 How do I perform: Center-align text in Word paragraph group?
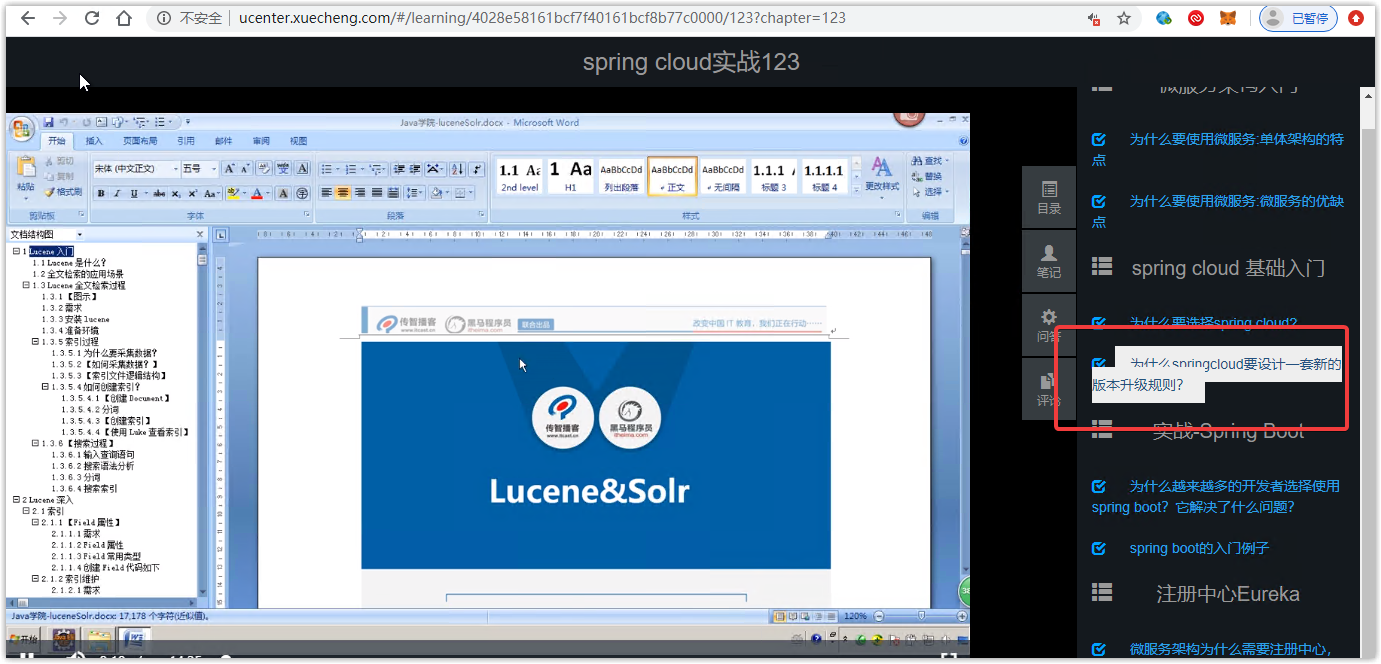coord(343,193)
